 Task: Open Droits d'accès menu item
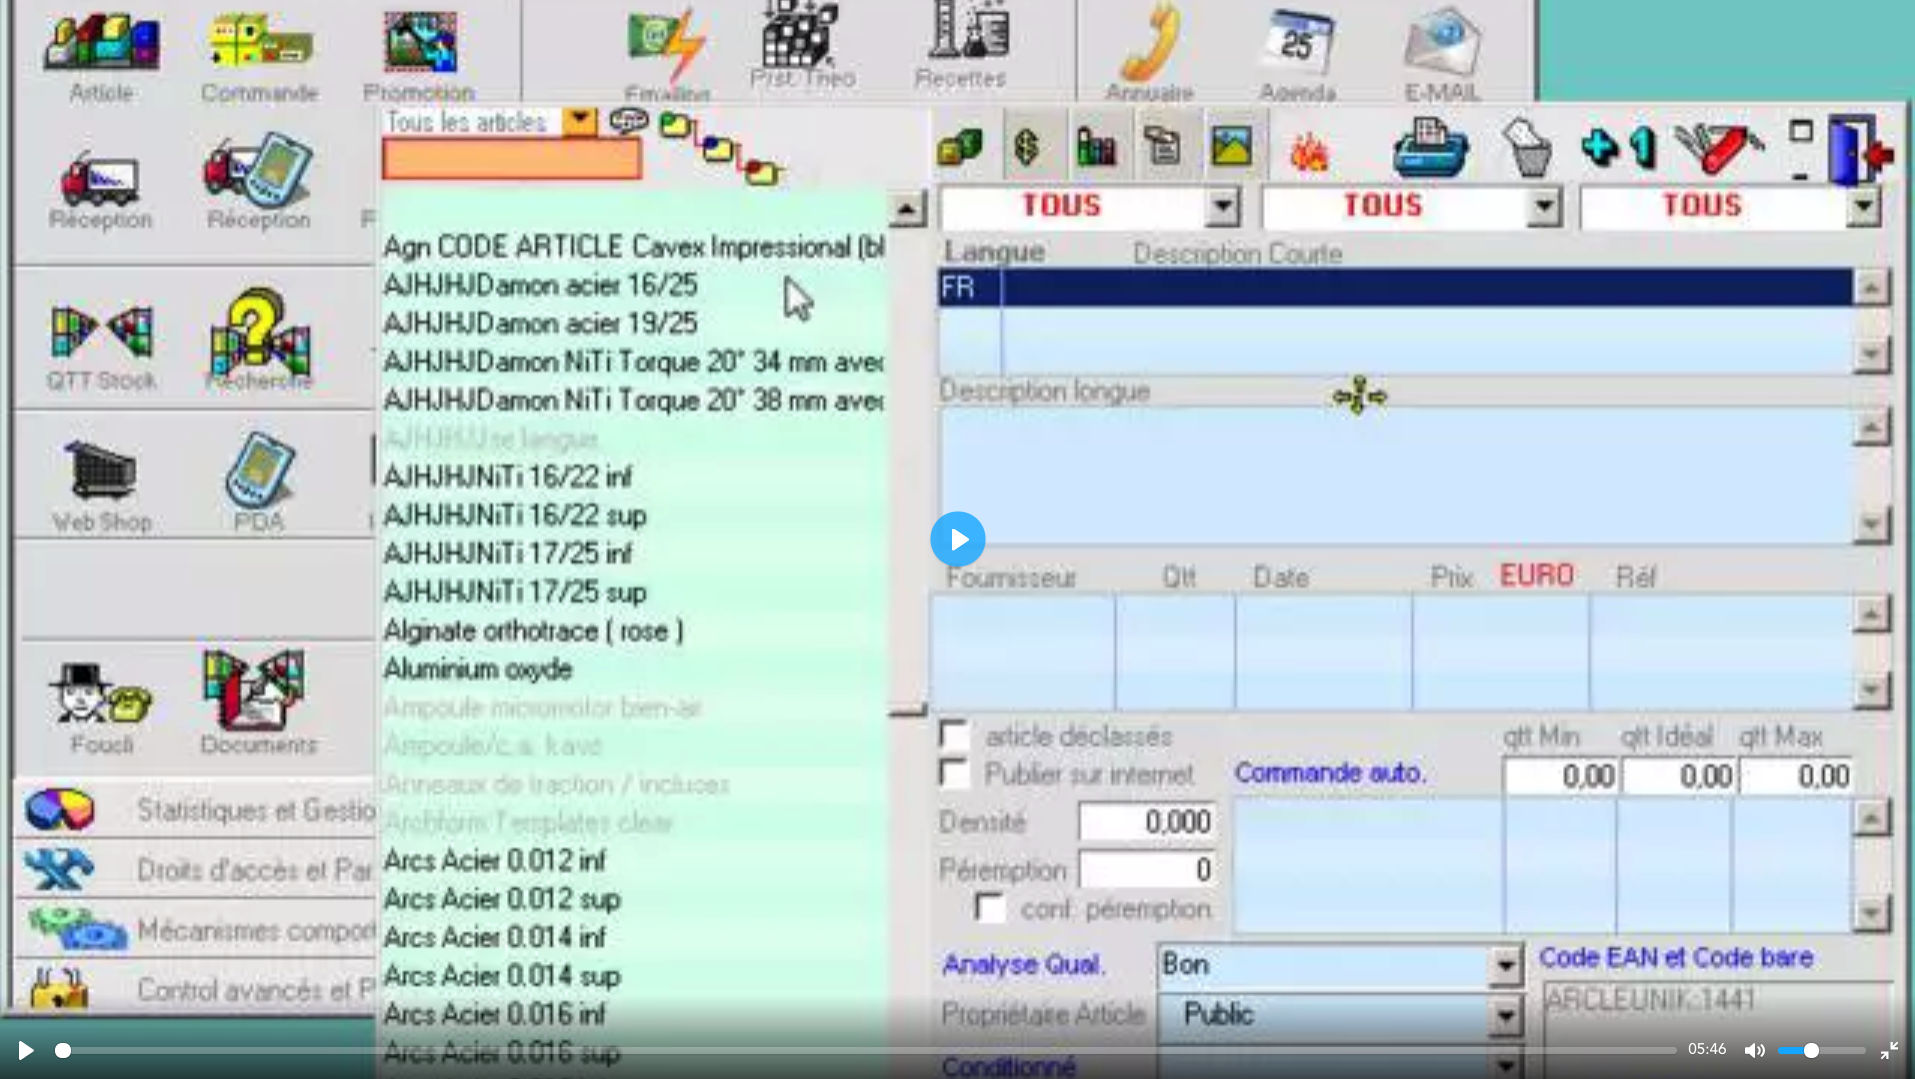click(196, 870)
